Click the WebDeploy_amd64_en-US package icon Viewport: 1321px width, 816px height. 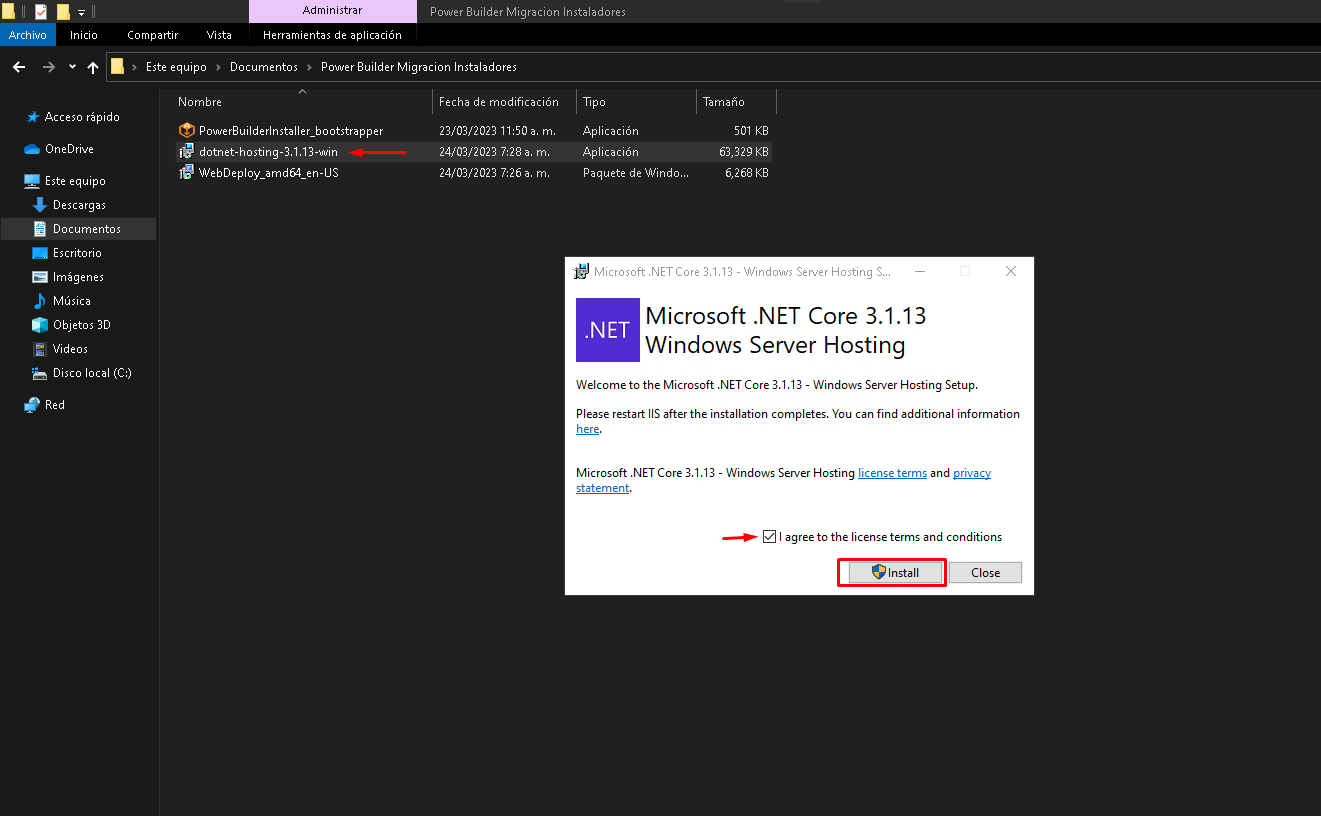coord(186,173)
